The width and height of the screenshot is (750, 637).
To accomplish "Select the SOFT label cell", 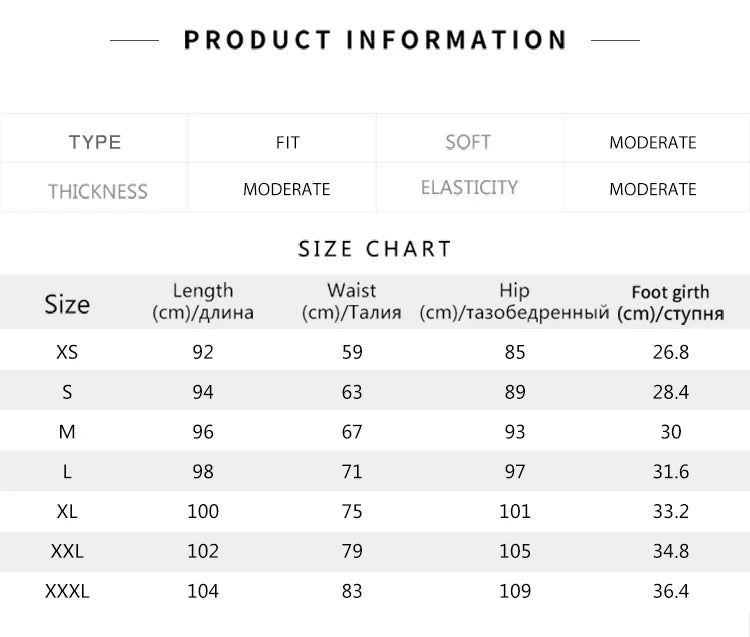I will coord(468,142).
